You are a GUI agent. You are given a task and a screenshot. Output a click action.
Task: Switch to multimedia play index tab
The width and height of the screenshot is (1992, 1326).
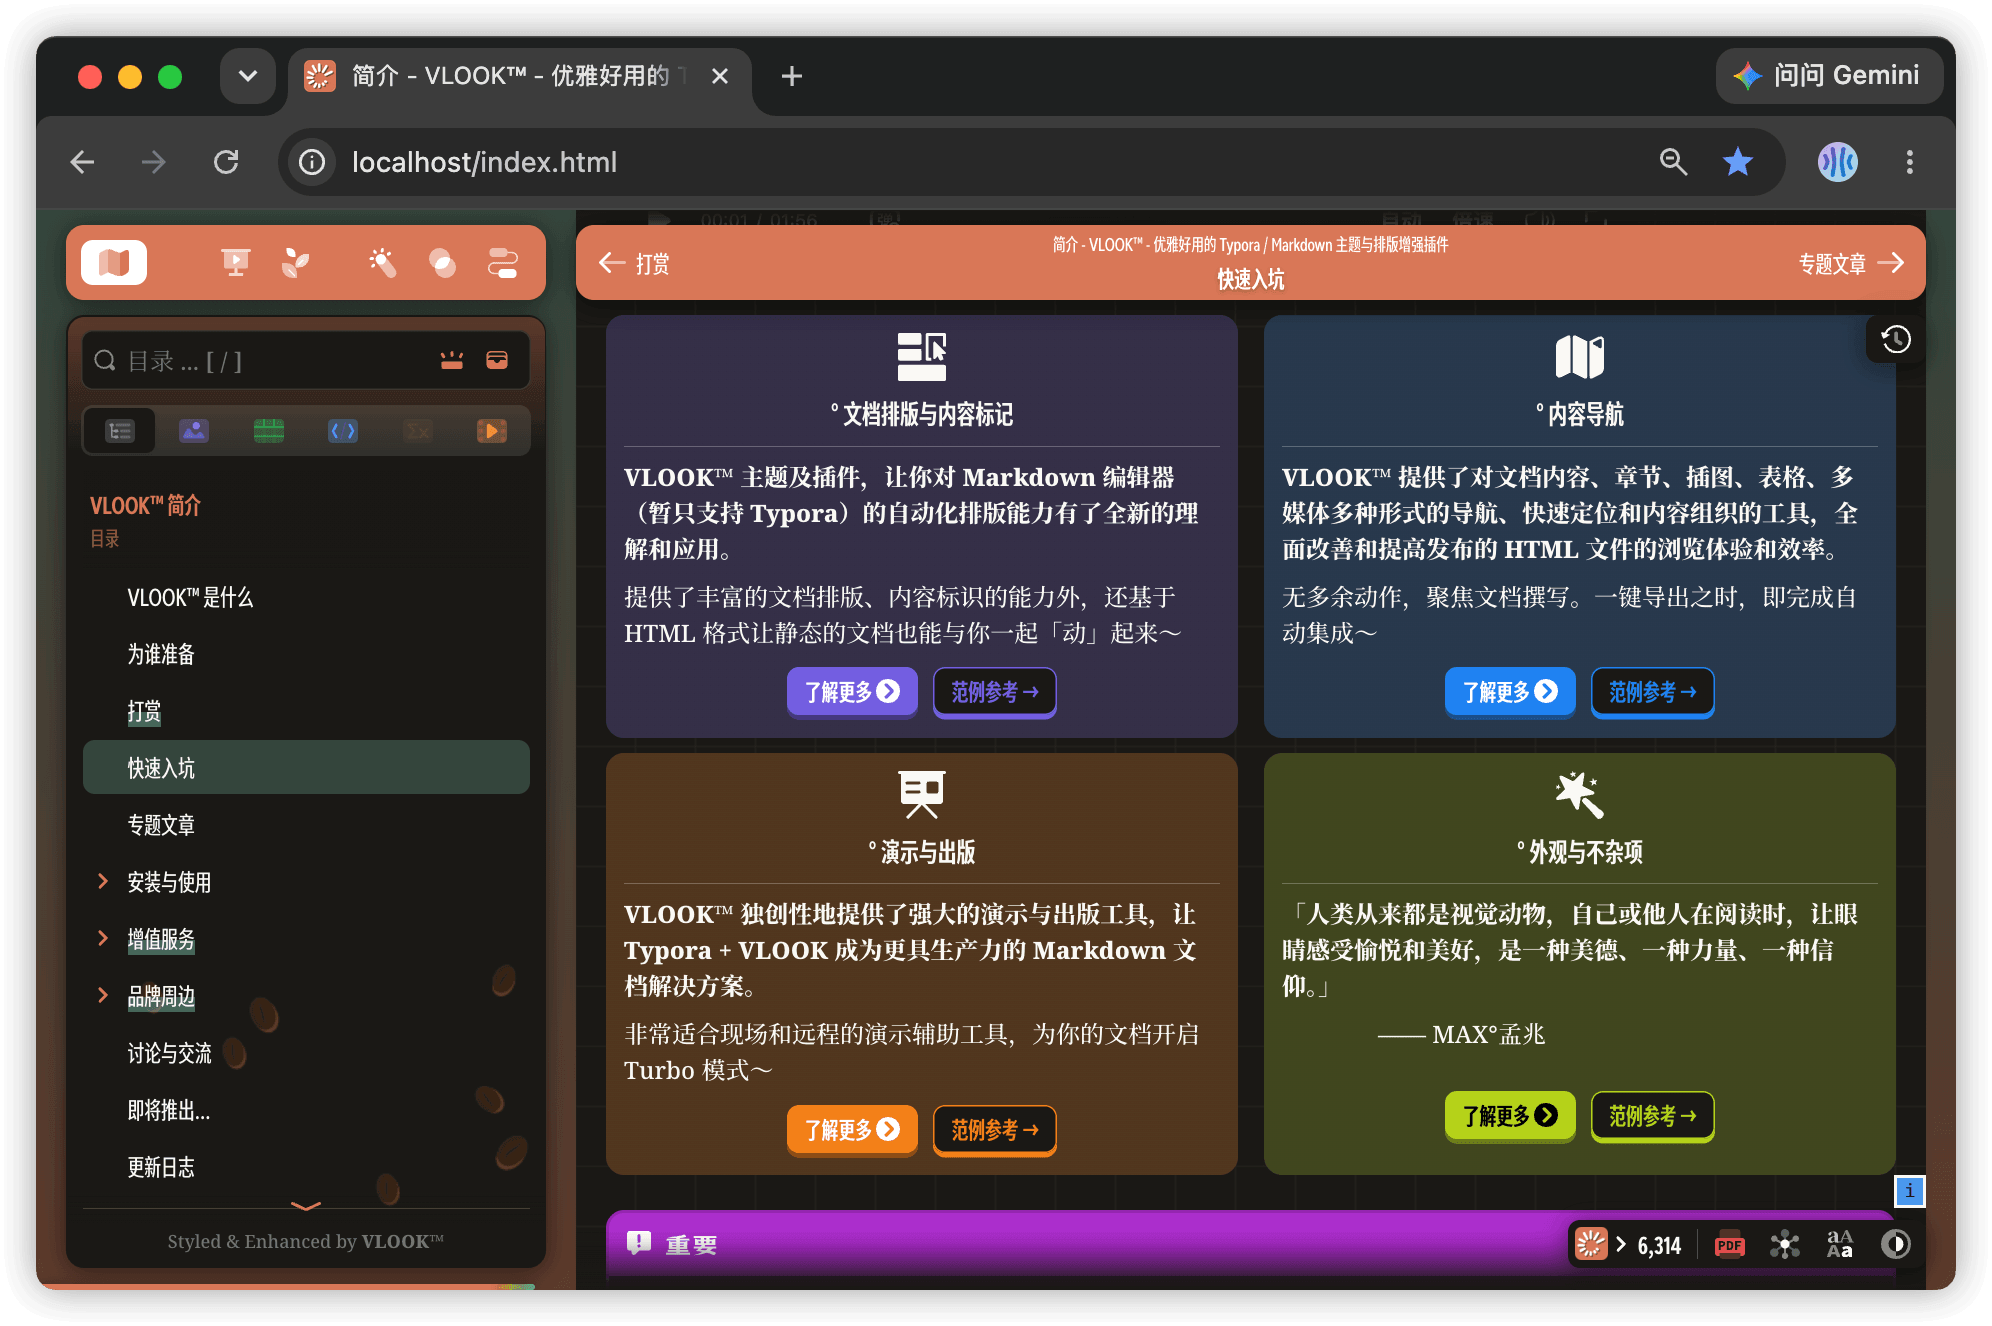pos(492,431)
